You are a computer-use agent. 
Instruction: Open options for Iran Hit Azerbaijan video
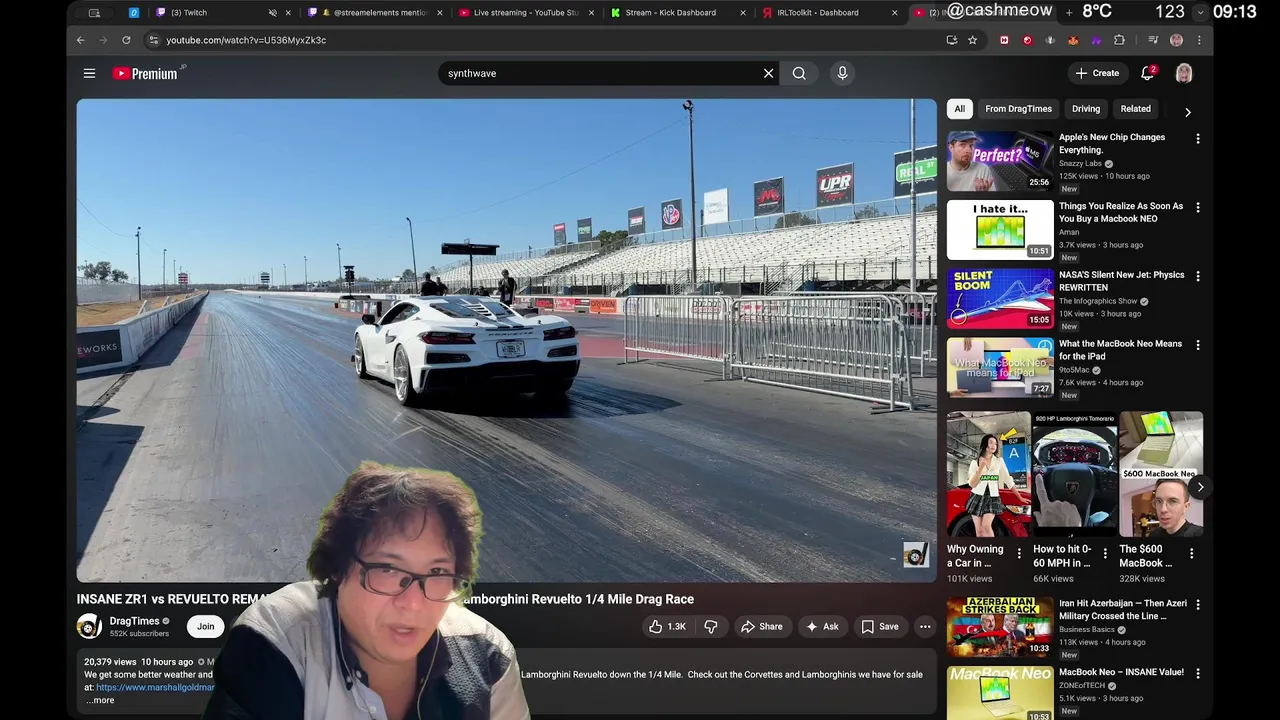coord(1198,605)
